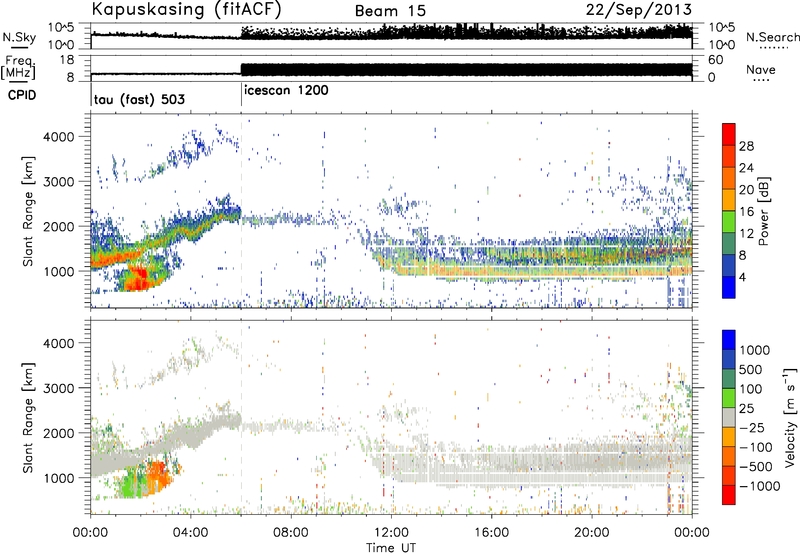Image resolution: width=800 pixels, height=554 pixels.
Task: Click the blue bottom of power colorbar
Action: (729, 287)
